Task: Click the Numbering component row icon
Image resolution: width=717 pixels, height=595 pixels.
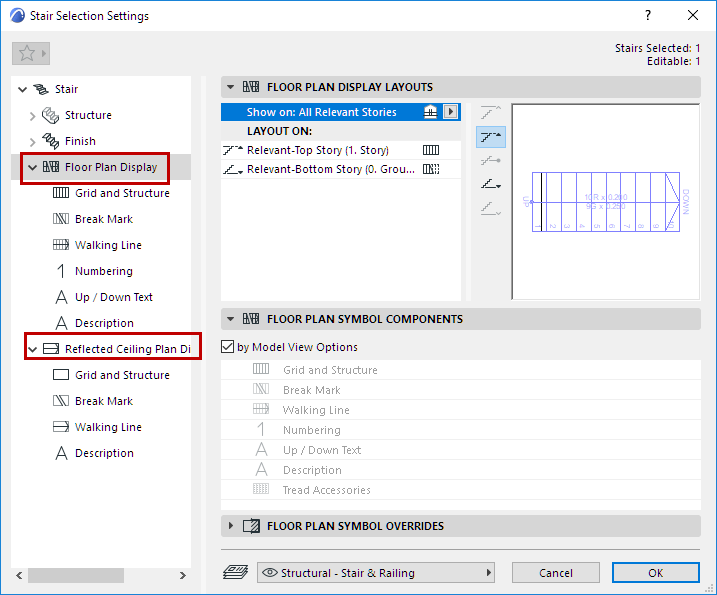Action: pyautogui.click(x=261, y=429)
